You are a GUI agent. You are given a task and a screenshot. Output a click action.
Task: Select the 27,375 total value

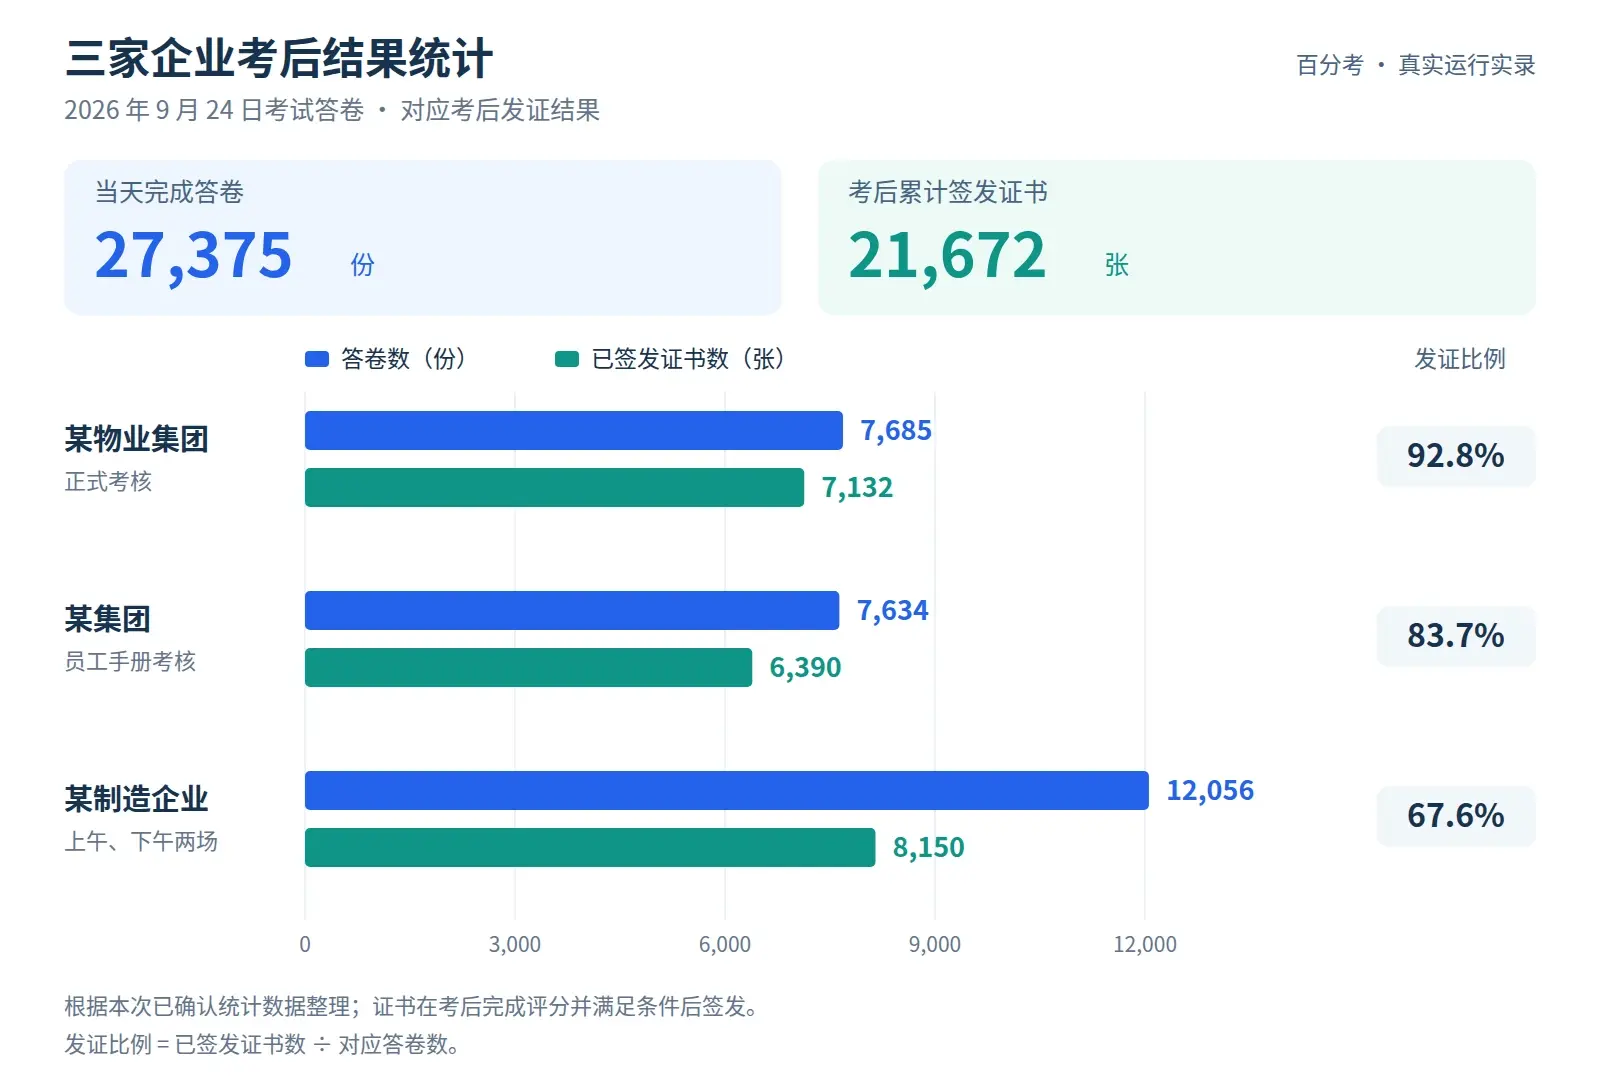194,255
